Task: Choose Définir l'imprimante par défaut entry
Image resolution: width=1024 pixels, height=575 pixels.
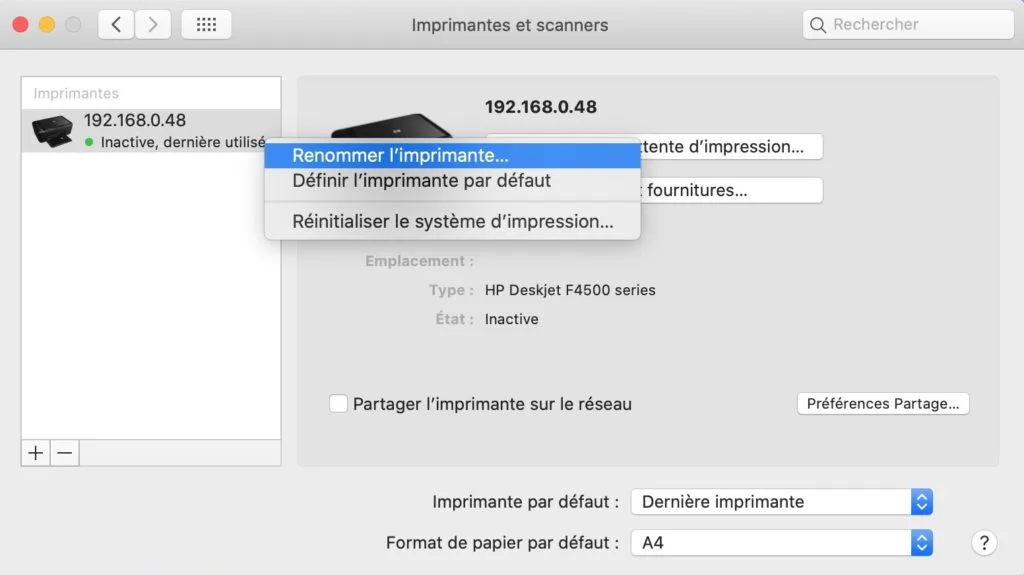Action: coord(452,181)
